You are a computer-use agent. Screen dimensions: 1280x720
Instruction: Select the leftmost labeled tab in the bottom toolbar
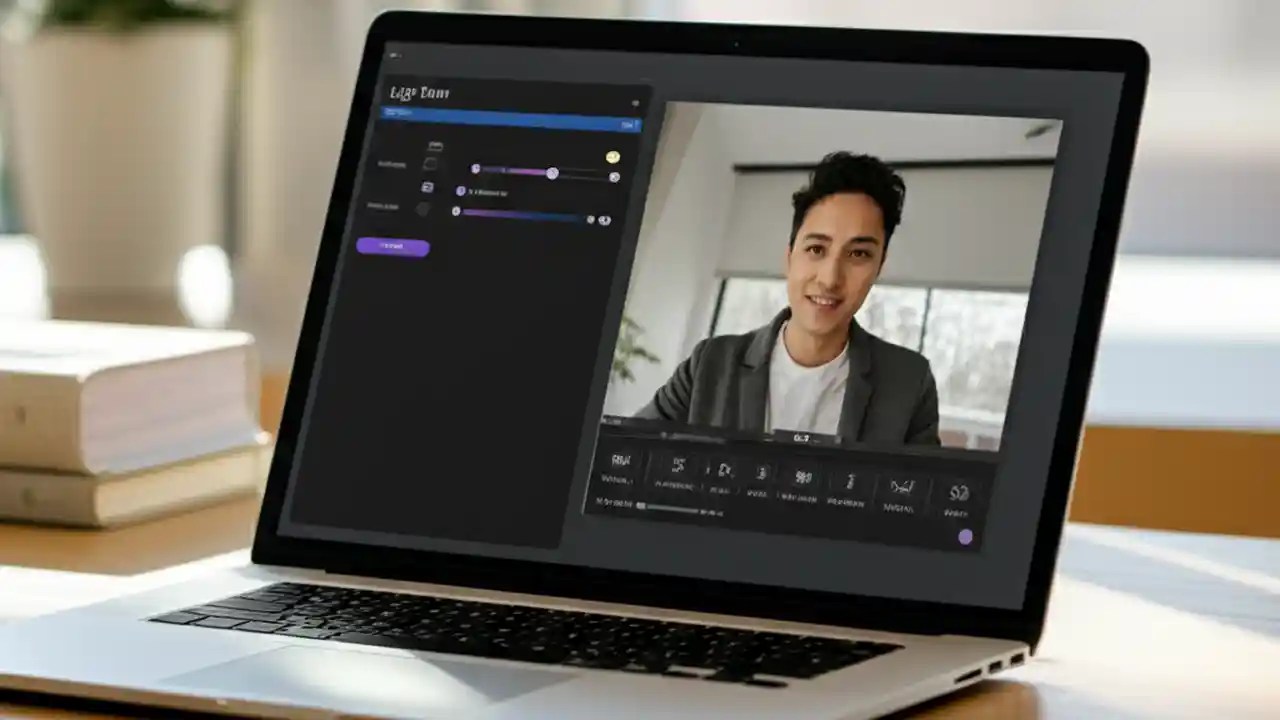616,477
